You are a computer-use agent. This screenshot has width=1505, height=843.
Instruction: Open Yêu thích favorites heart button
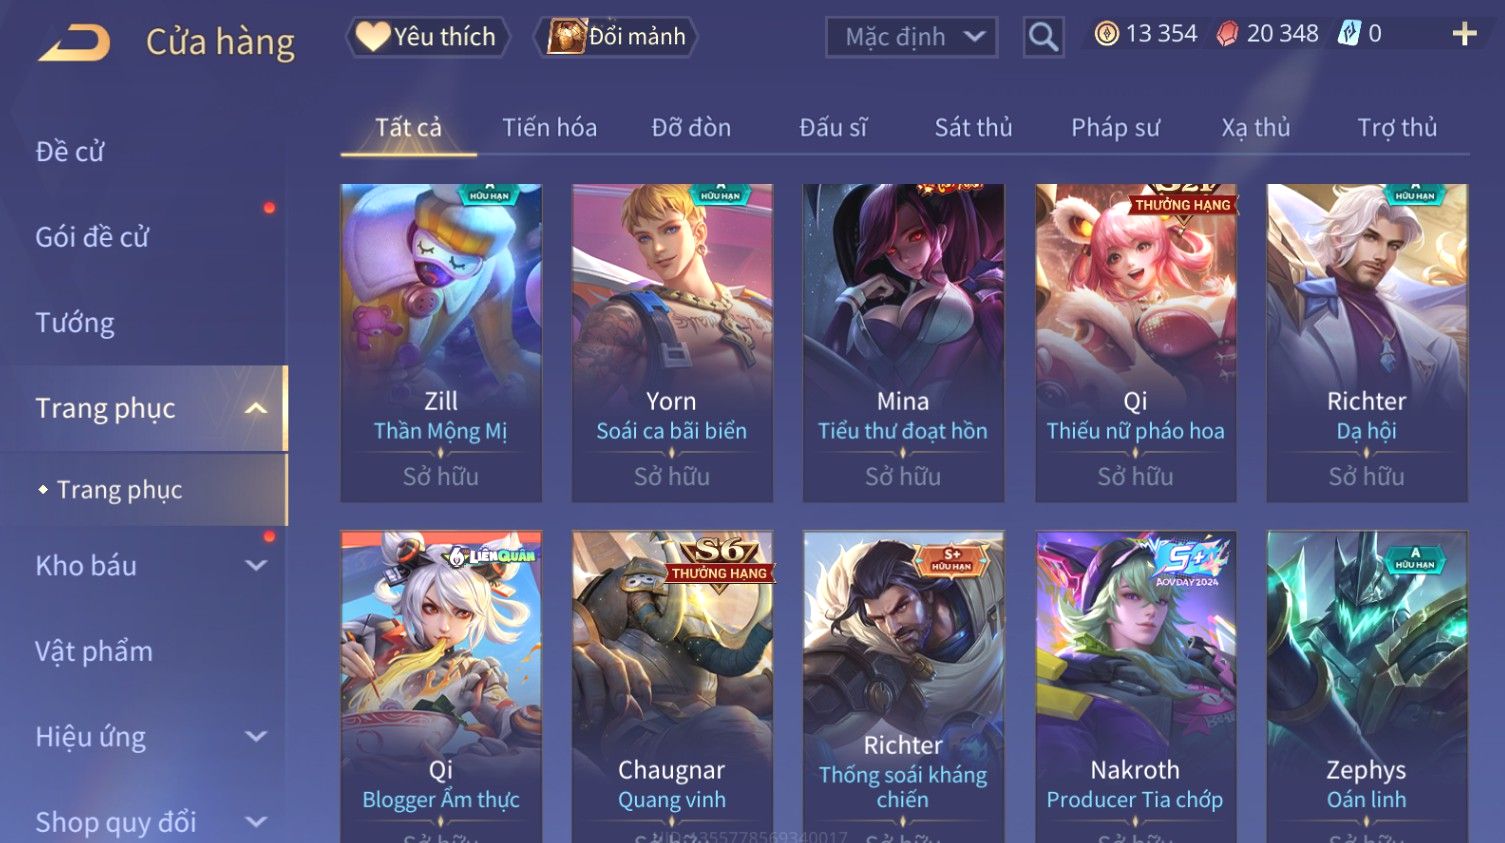coord(427,37)
